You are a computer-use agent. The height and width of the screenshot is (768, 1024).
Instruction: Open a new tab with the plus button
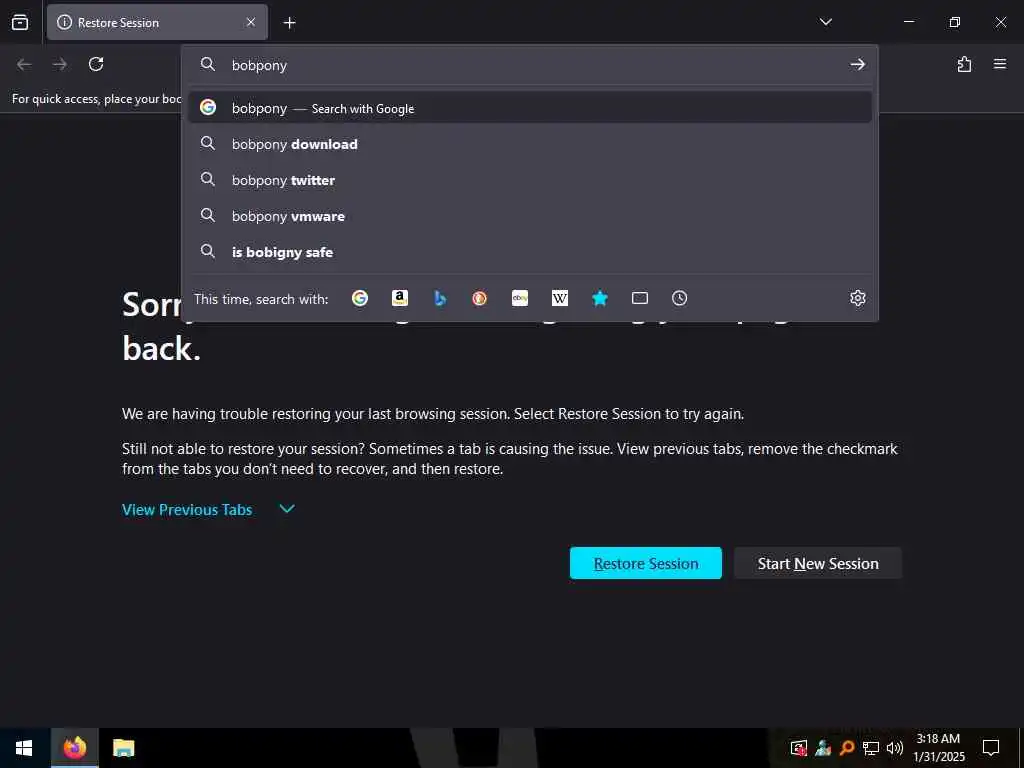point(289,23)
